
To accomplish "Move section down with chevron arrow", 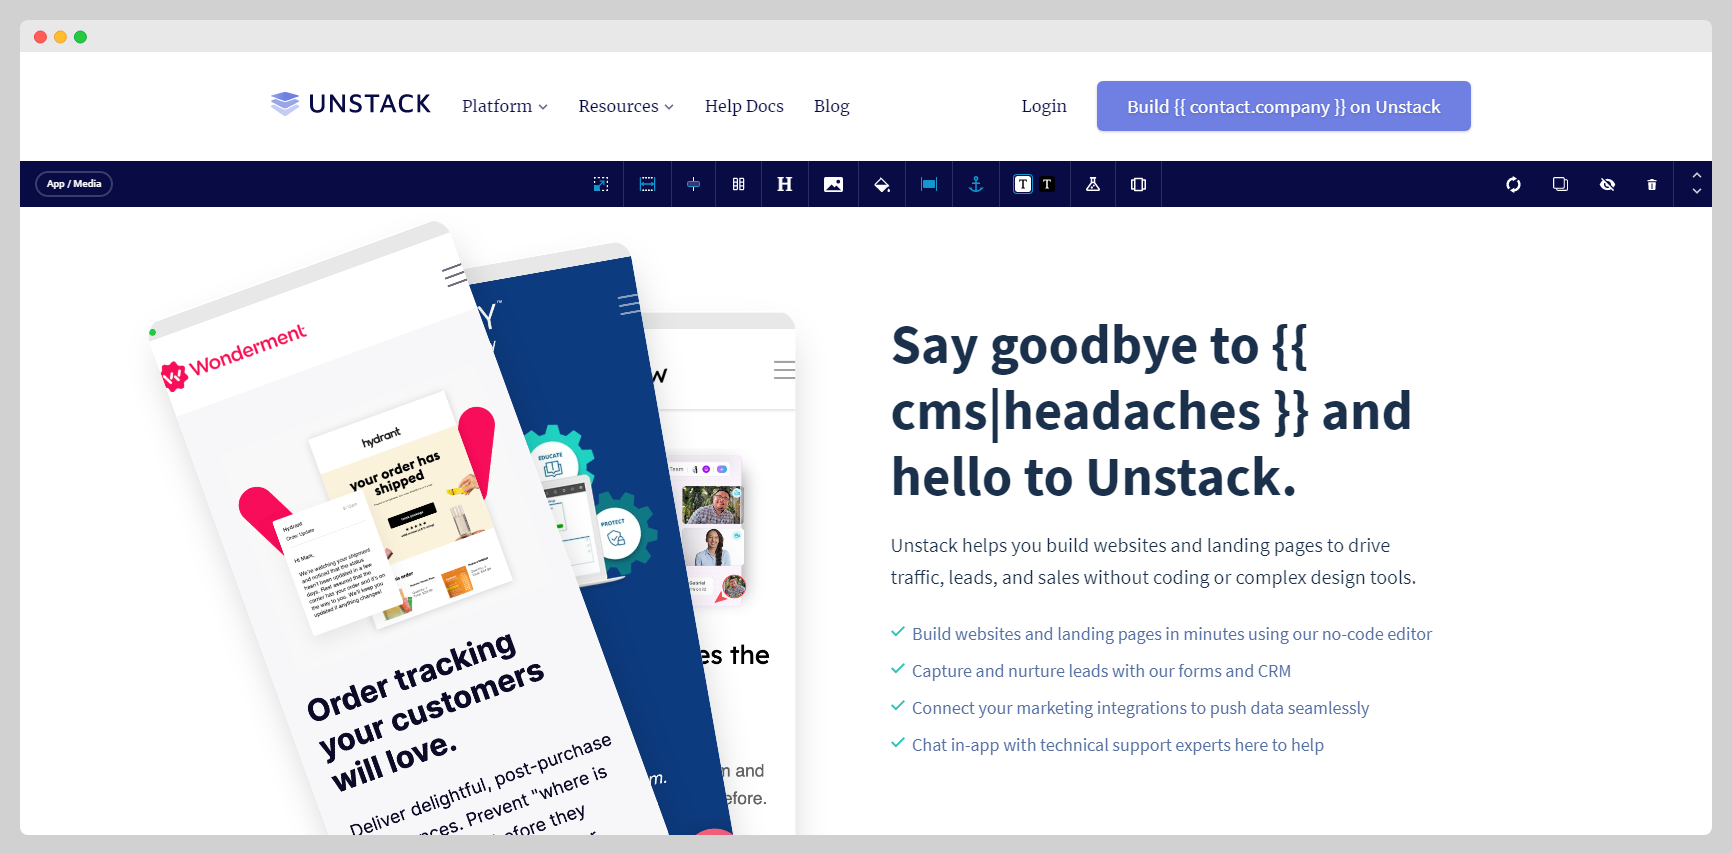I will [1697, 191].
